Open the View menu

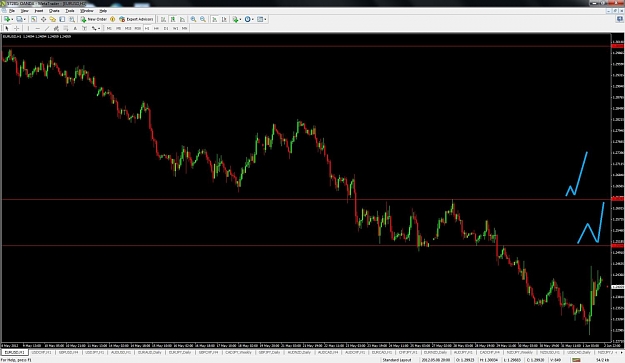[24, 11]
